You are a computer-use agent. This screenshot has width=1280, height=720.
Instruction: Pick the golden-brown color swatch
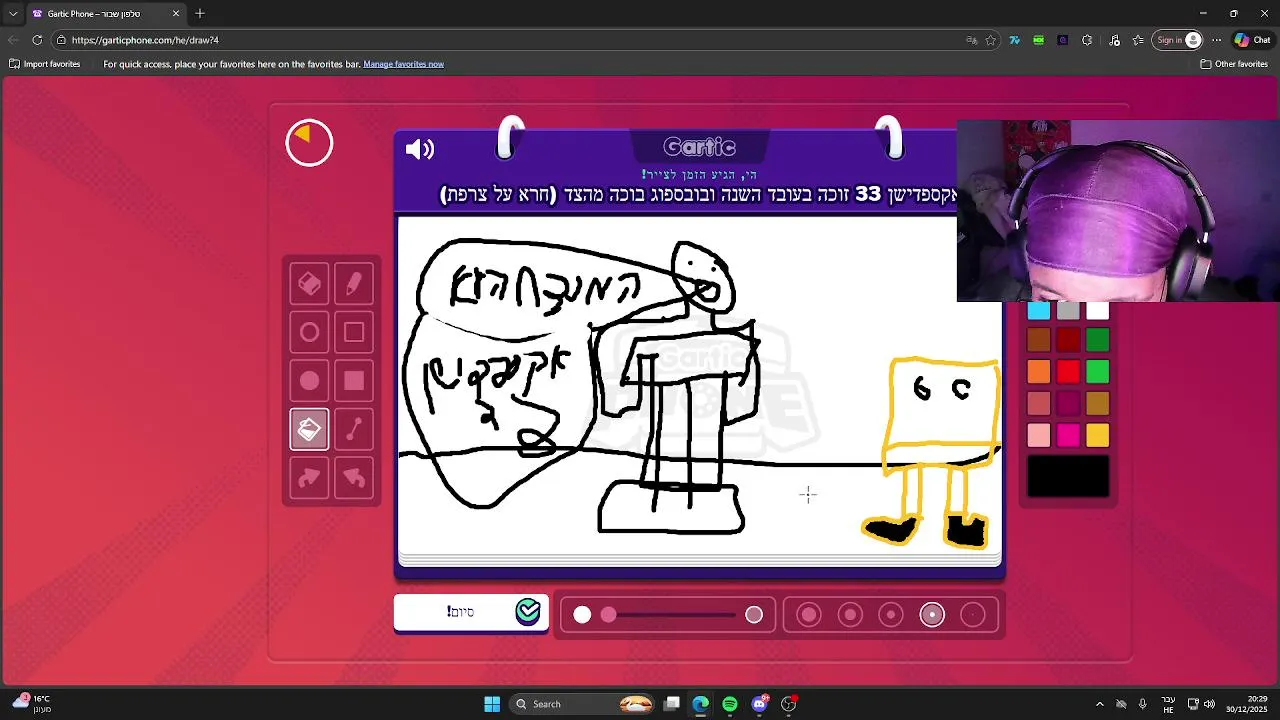[1098, 404]
